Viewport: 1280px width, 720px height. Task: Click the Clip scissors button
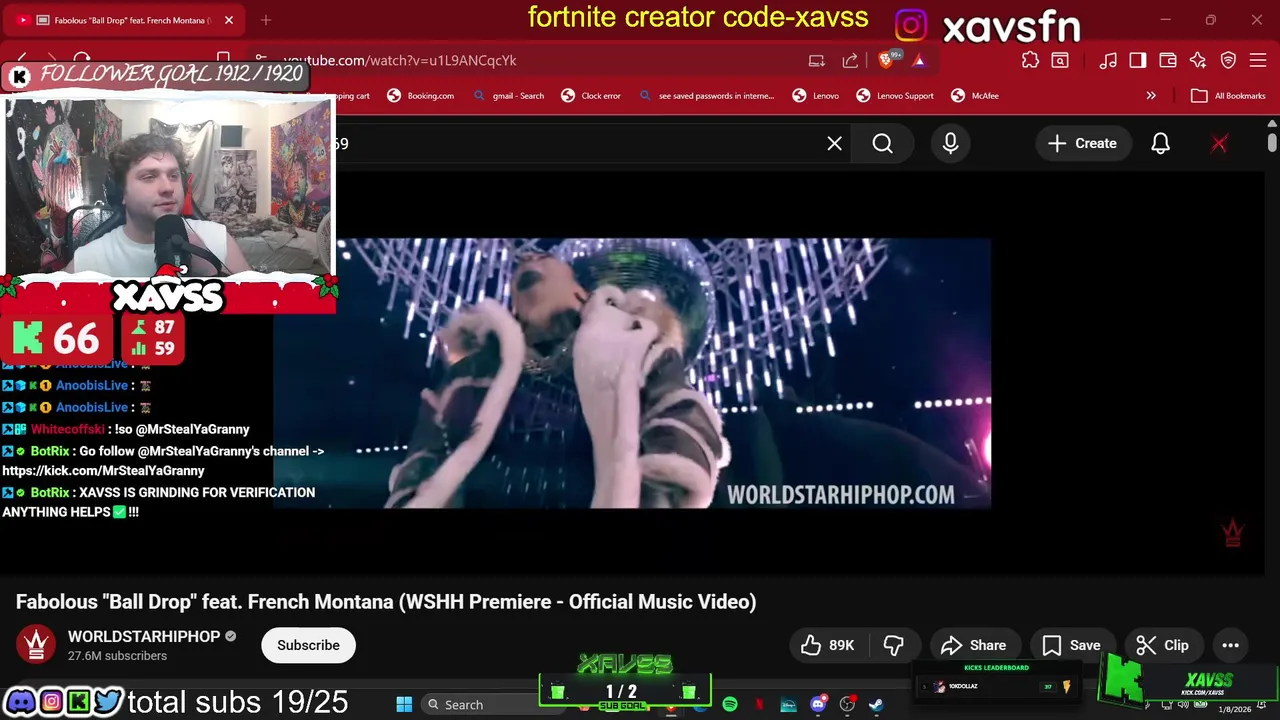(1162, 646)
